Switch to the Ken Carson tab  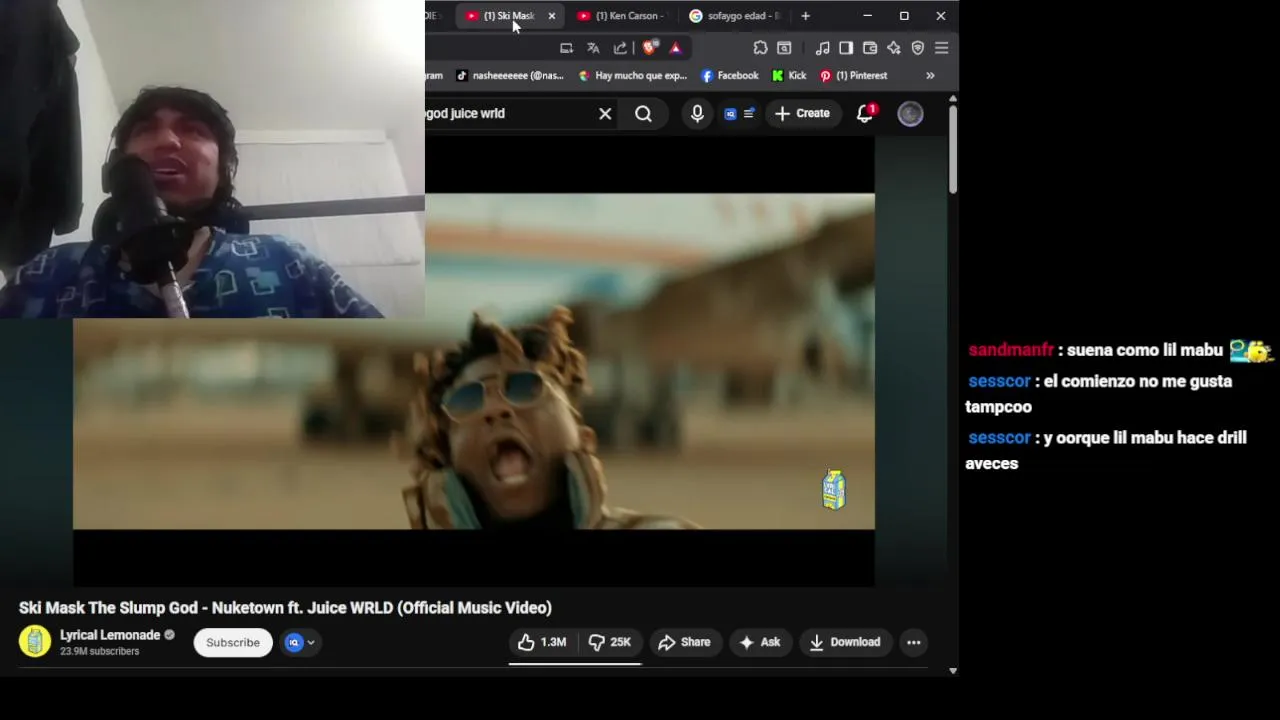620,16
